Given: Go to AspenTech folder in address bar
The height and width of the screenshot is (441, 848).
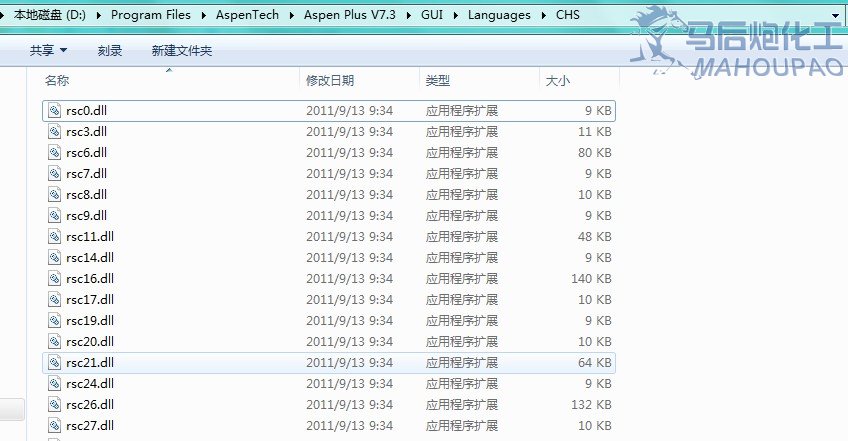Looking at the screenshot, I should point(247,15).
